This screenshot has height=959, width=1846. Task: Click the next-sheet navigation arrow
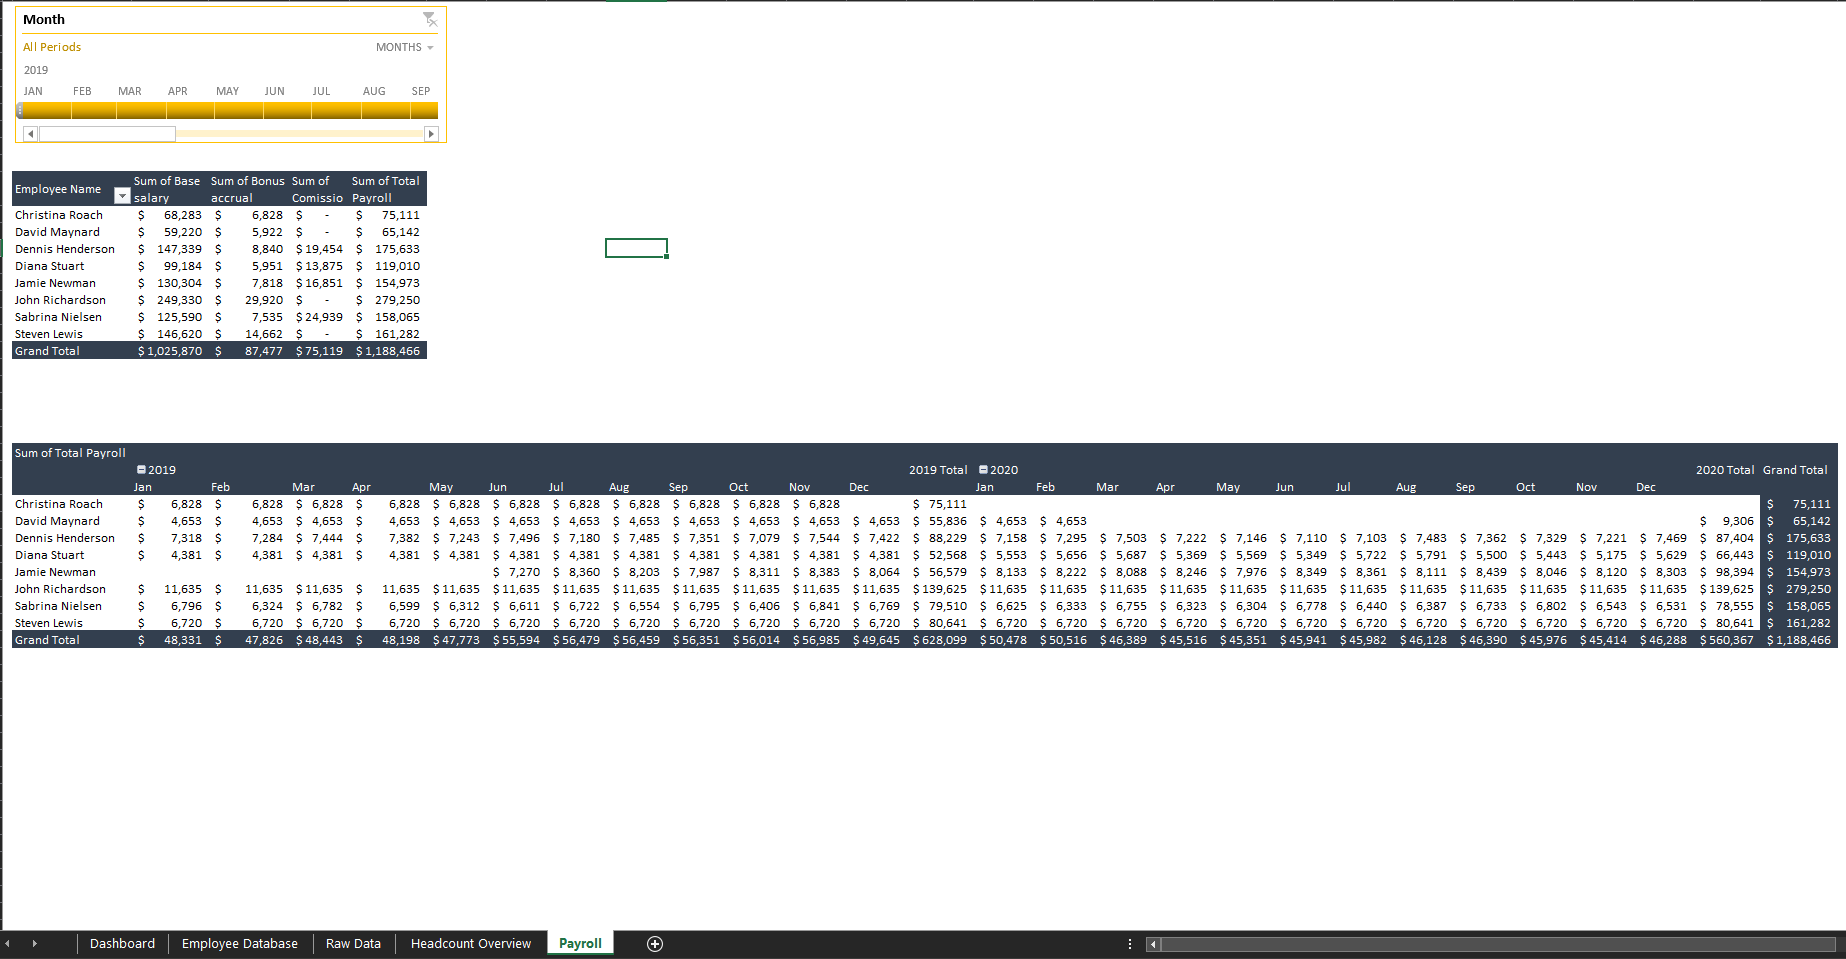[x=36, y=943]
